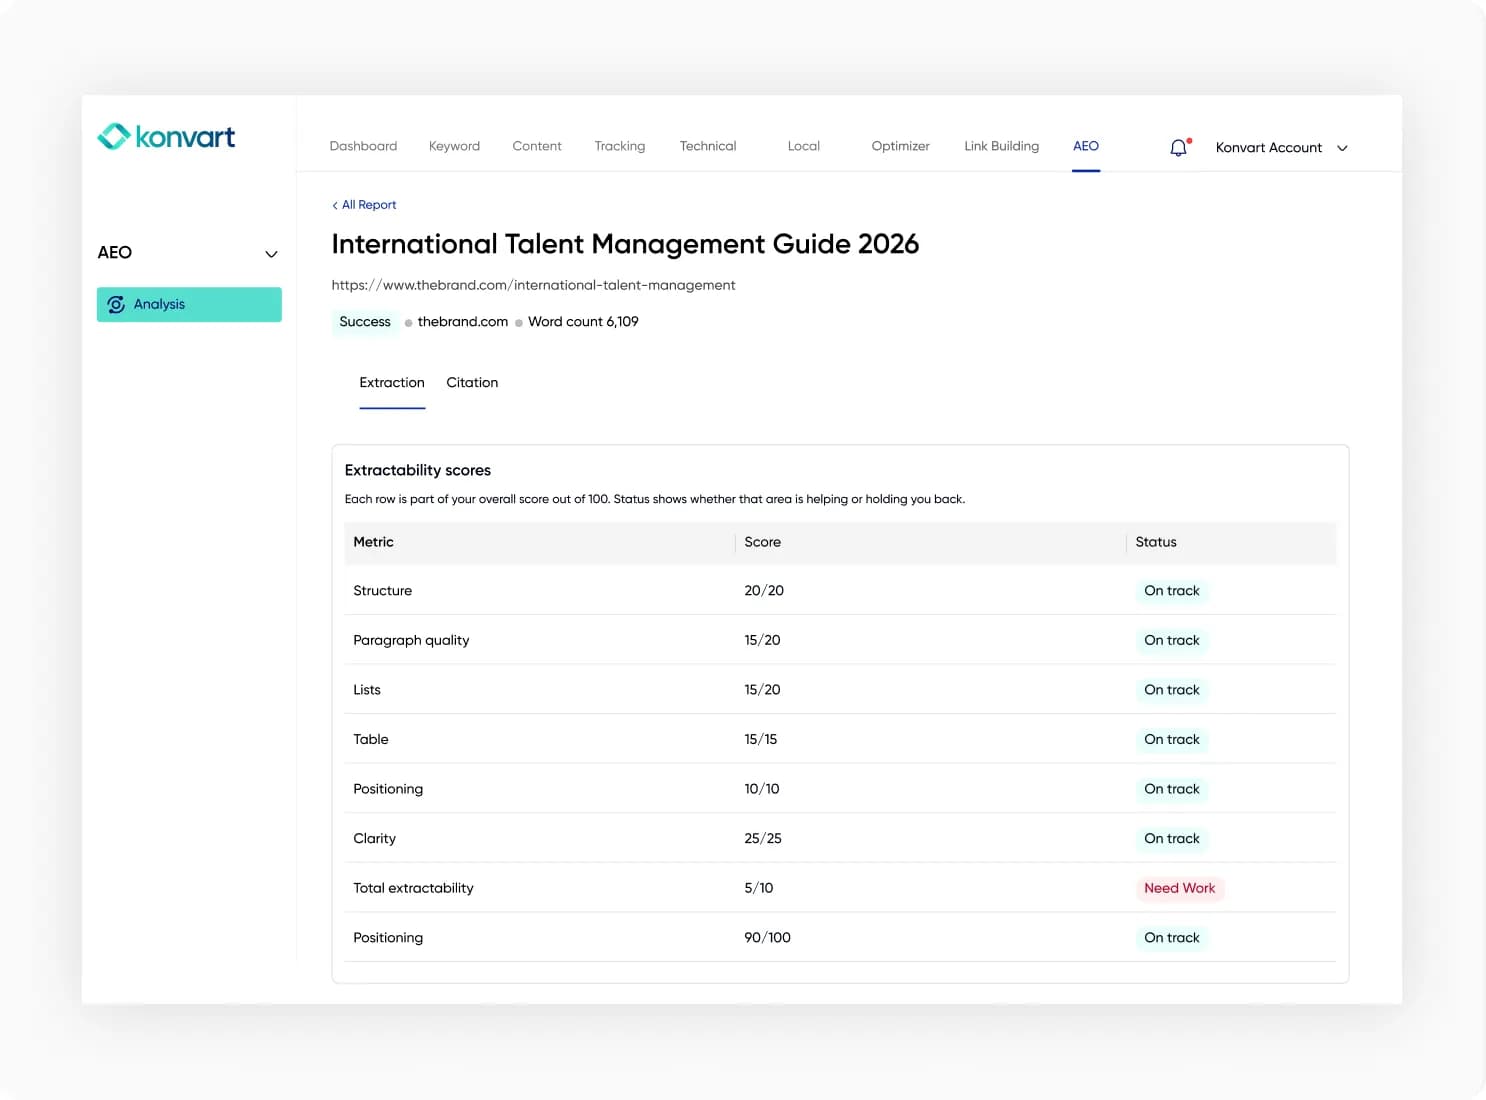Click the Success status badge
1486x1100 pixels.
pyautogui.click(x=365, y=322)
